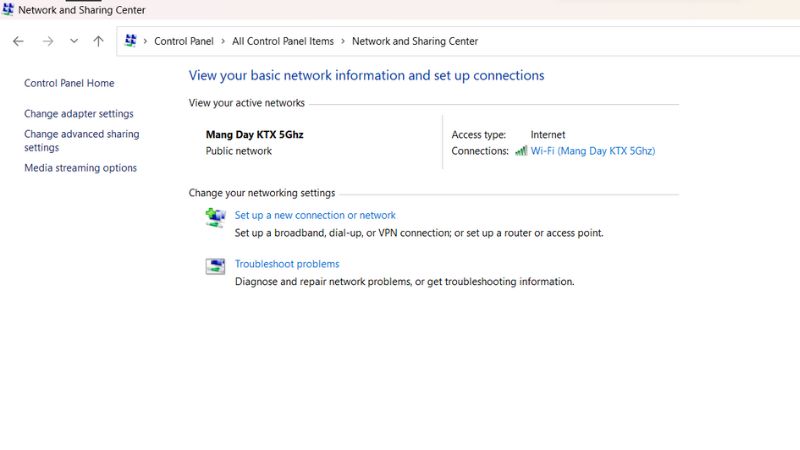Open the Recent locations dropdown arrow
This screenshot has width=800, height=450.
click(74, 41)
